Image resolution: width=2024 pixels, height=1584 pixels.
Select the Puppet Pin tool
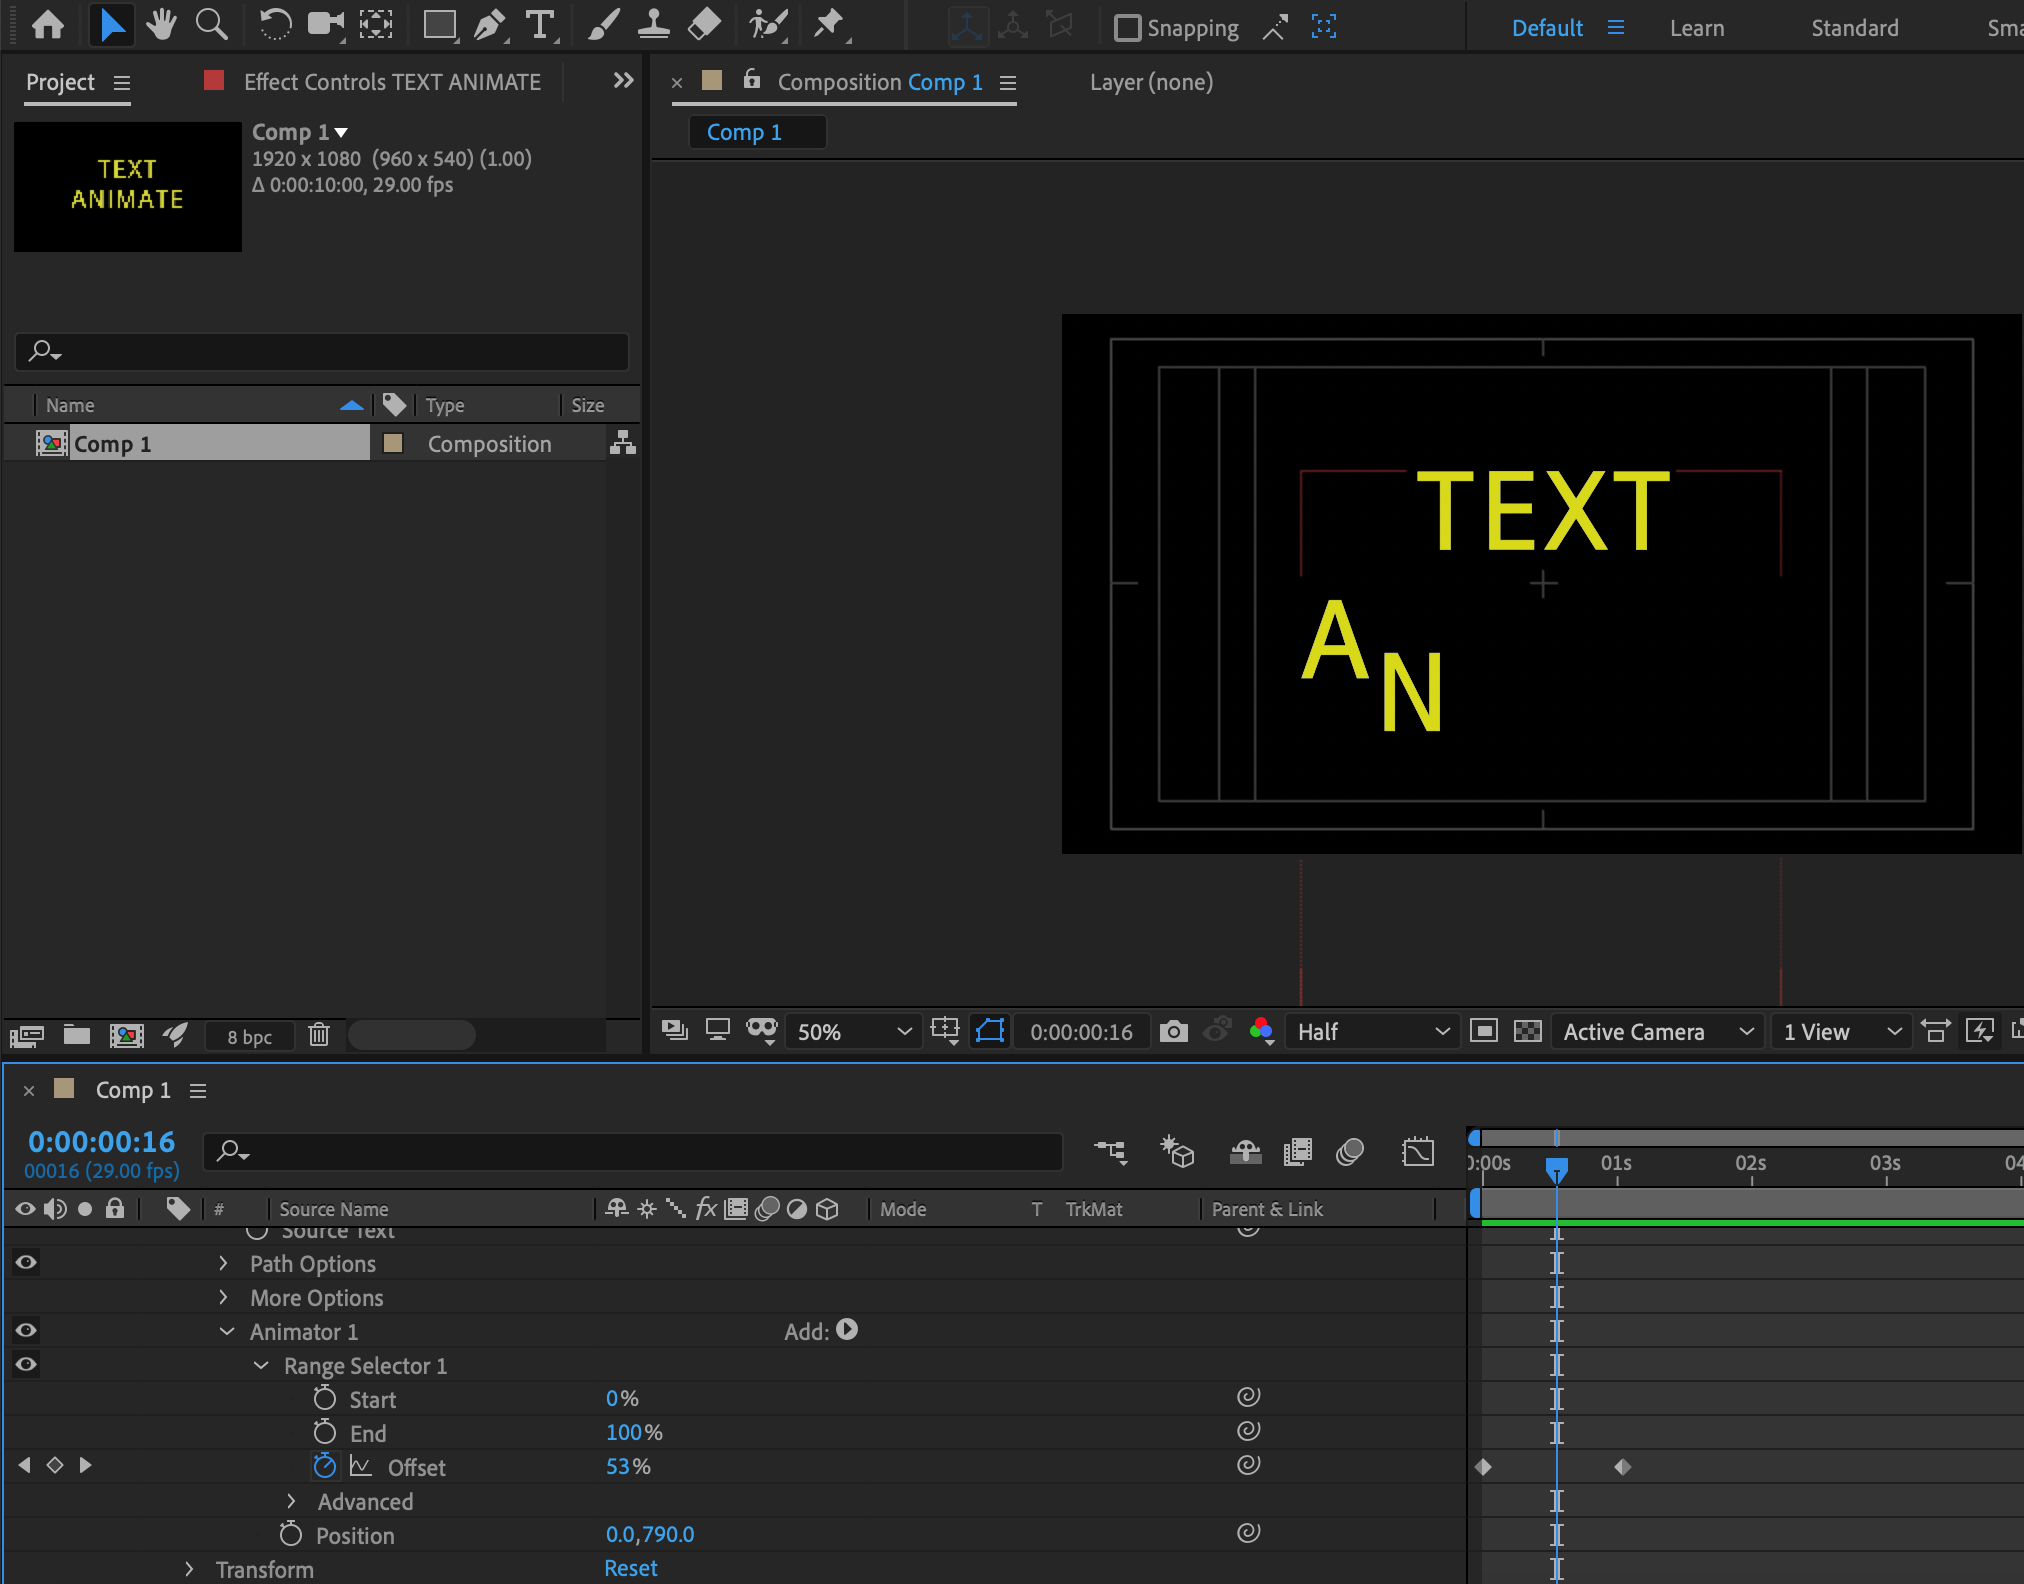(829, 24)
